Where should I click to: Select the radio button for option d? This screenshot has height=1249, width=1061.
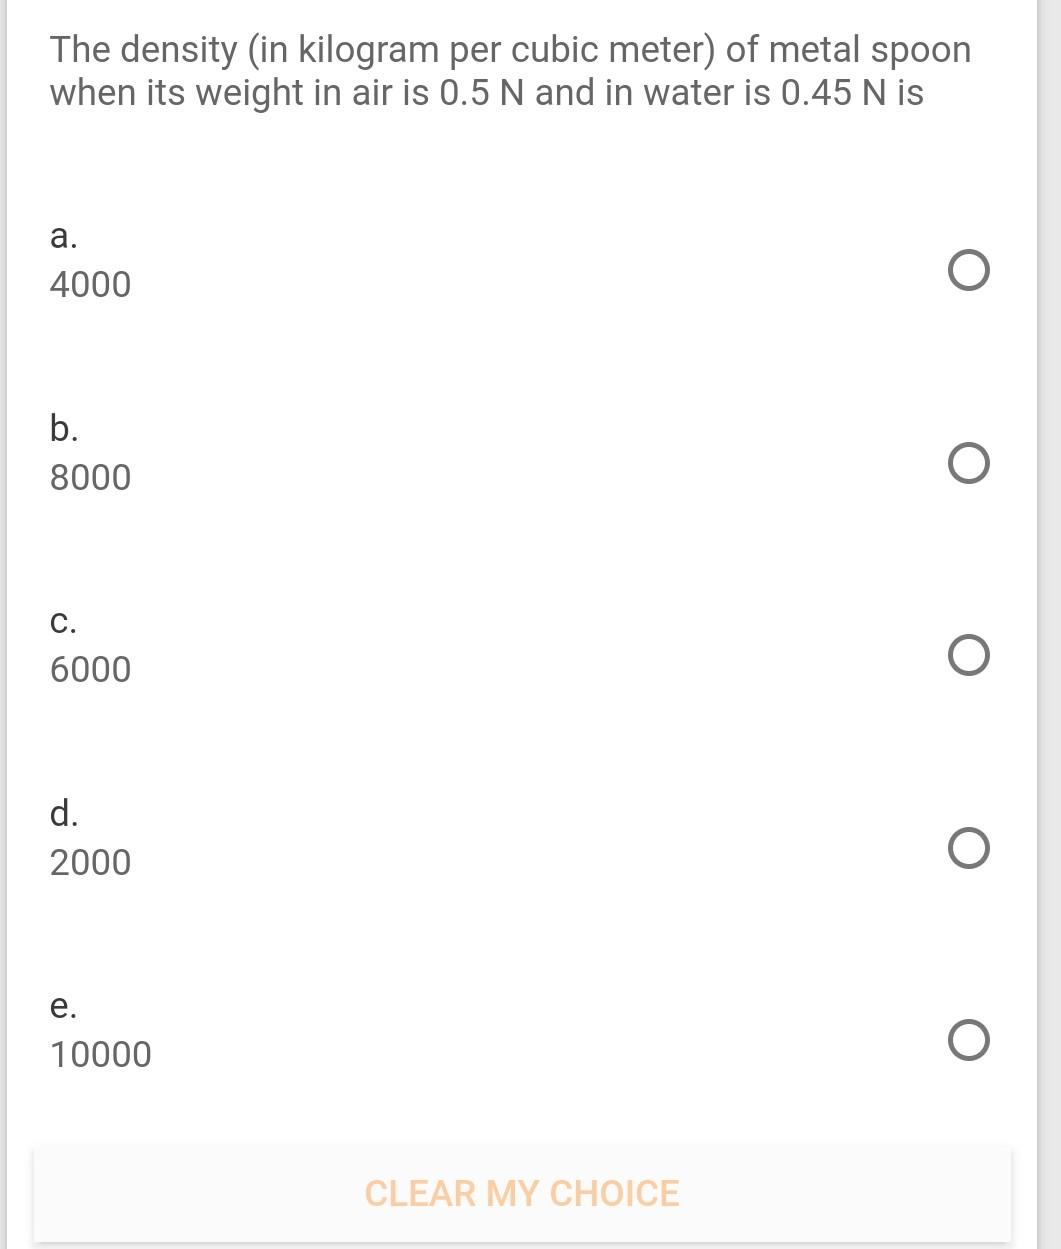click(x=968, y=847)
